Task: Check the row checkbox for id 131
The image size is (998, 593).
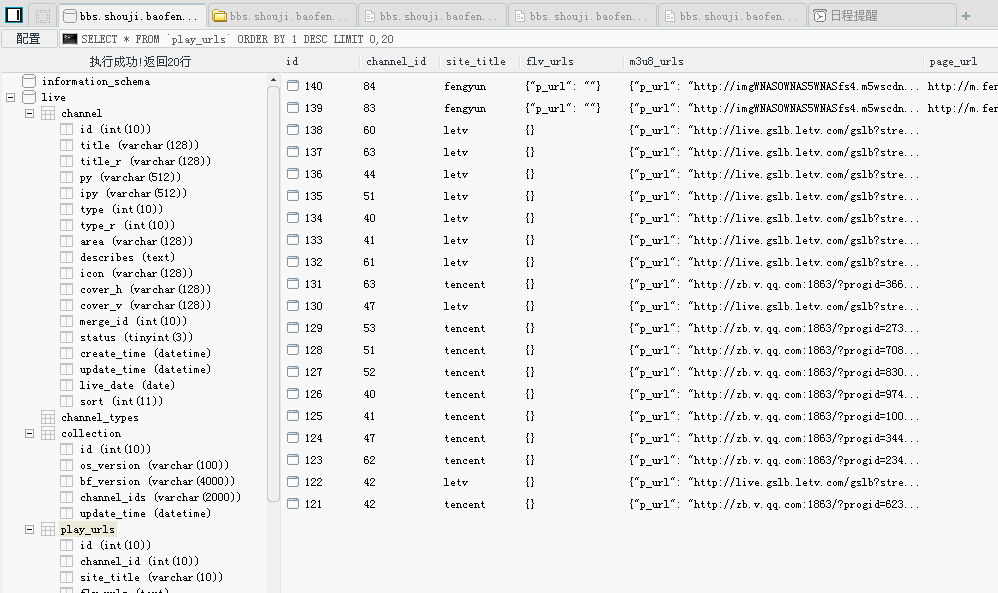Action: pyautogui.click(x=293, y=284)
